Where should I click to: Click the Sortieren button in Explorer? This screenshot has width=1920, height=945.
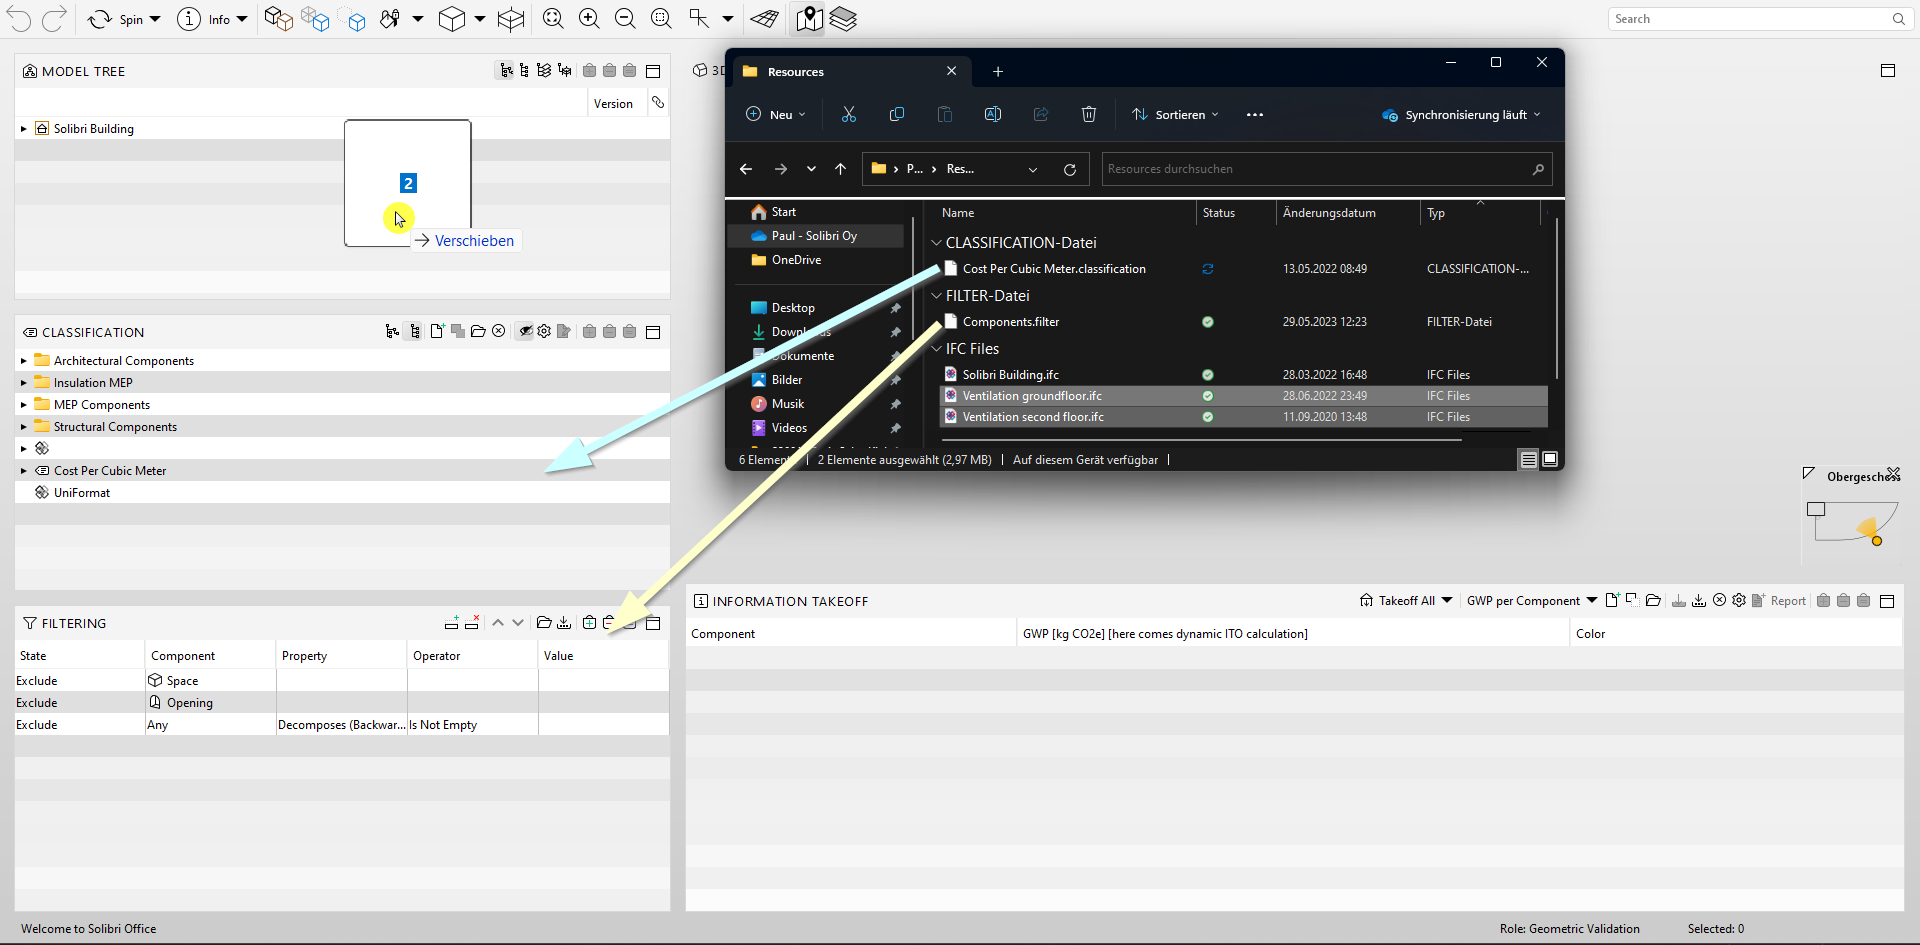[x=1175, y=115]
